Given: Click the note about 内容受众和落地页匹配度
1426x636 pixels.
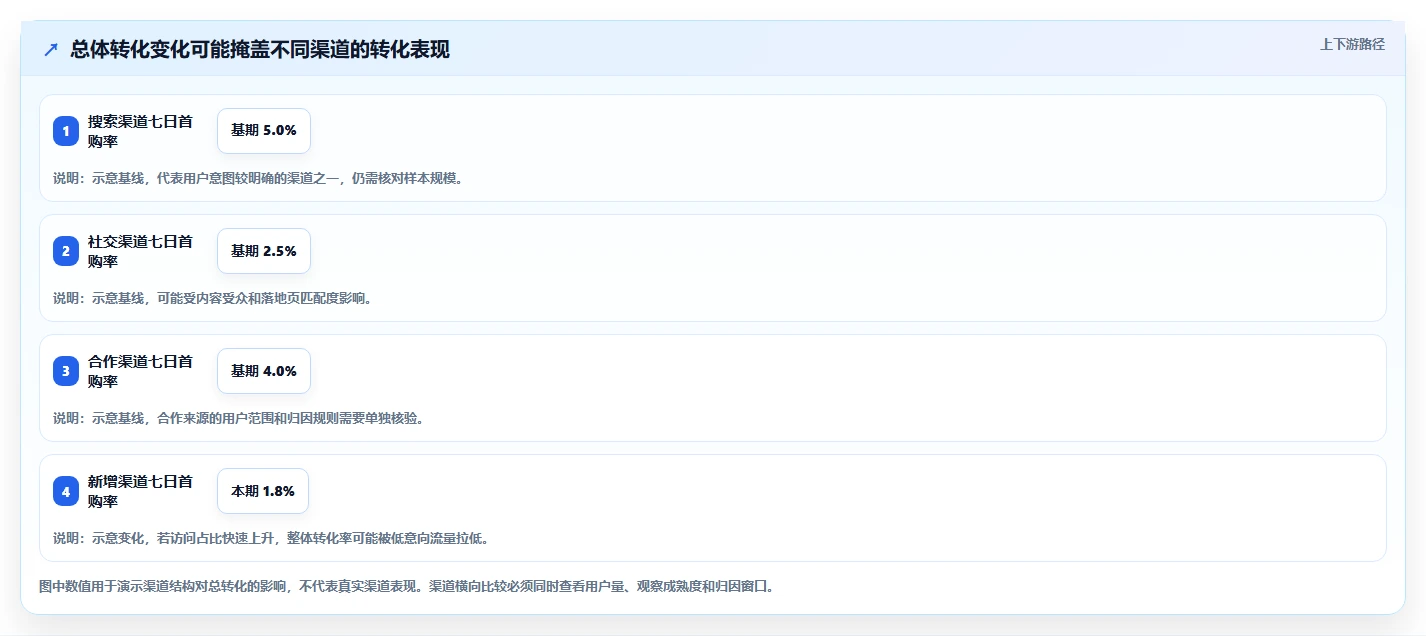Looking at the screenshot, I should [213, 298].
